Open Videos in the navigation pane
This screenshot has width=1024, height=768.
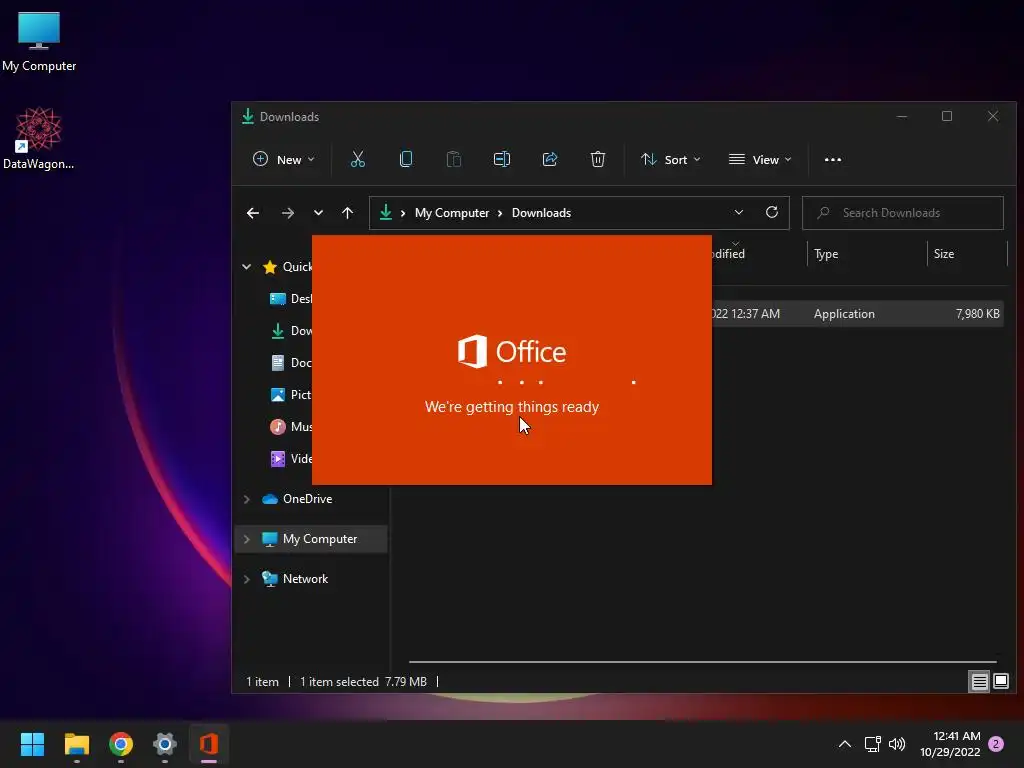click(291, 458)
